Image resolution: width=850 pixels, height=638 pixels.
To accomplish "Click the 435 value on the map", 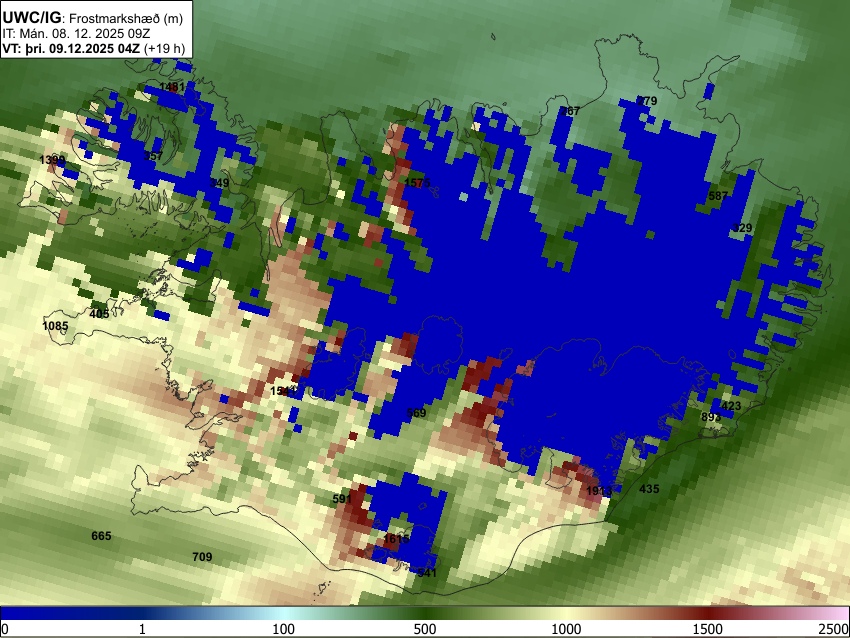I will tap(649, 489).
